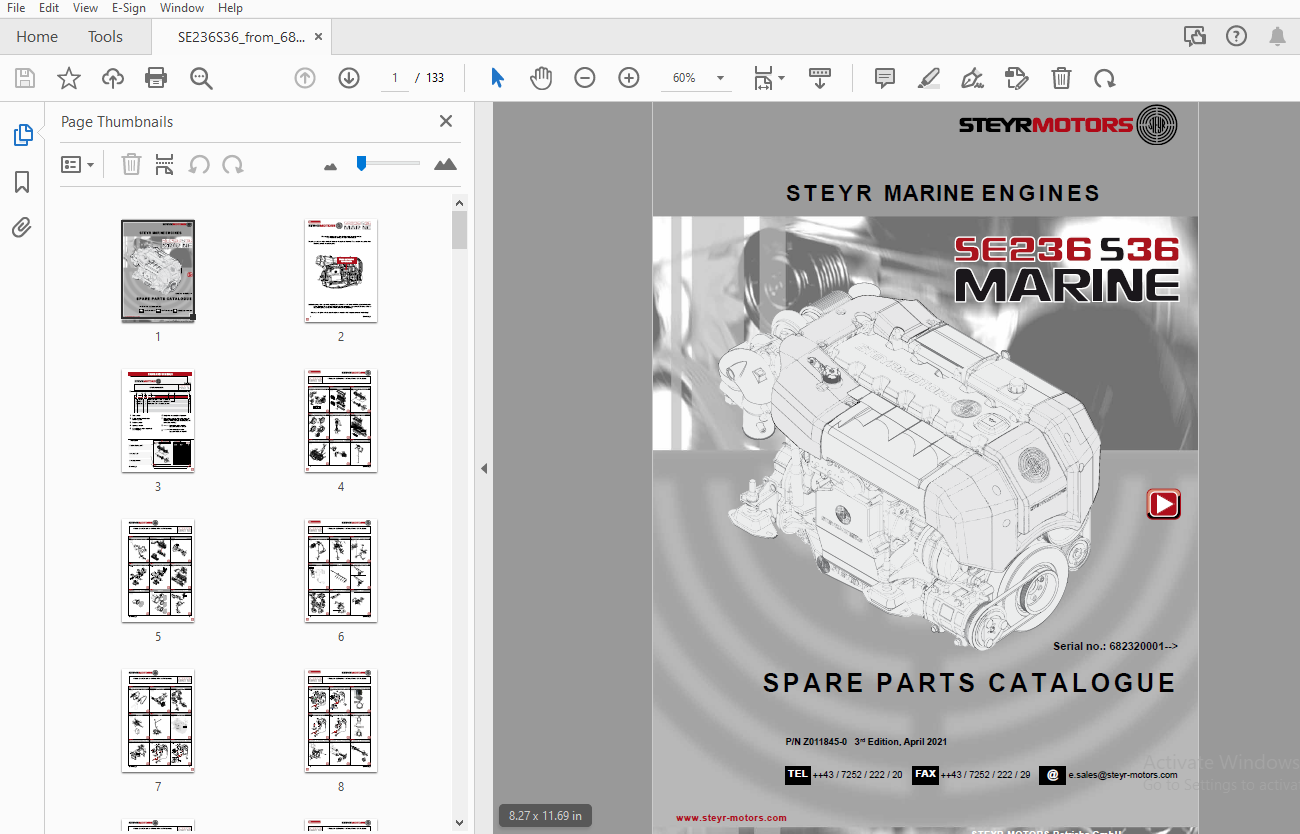This screenshot has width=1300, height=834.
Task: Delete selected pages in thumbnails panel
Action: tap(131, 164)
